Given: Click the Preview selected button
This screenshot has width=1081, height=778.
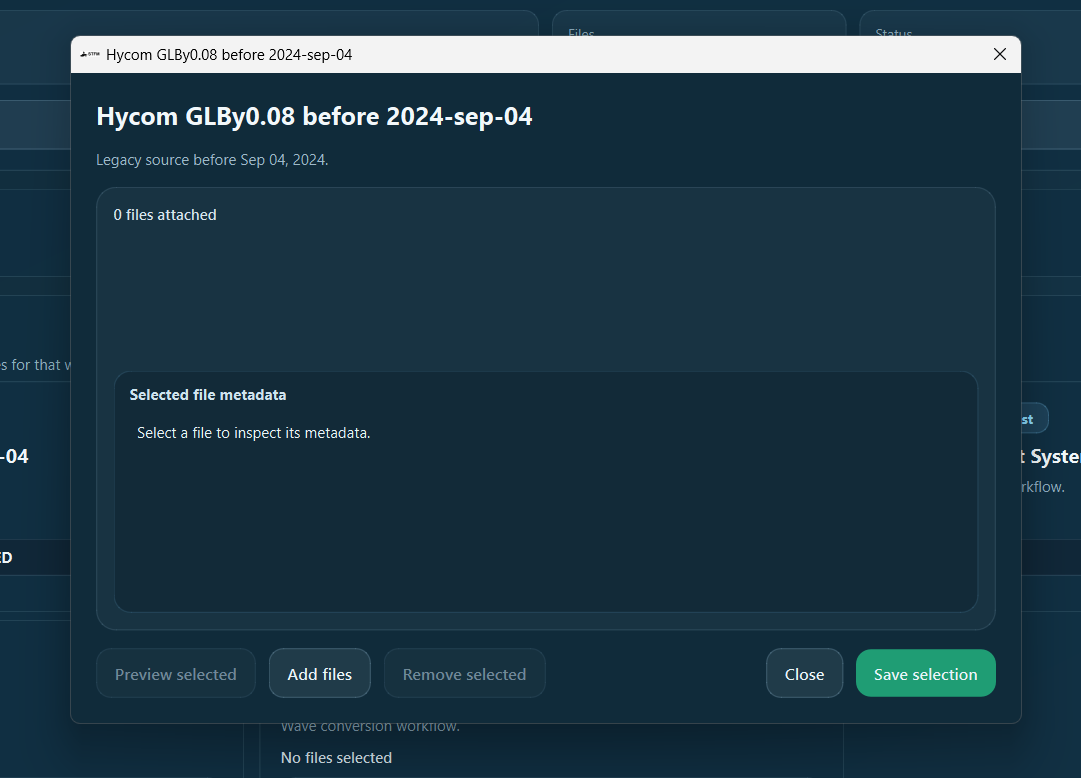Looking at the screenshot, I should click(x=175, y=673).
